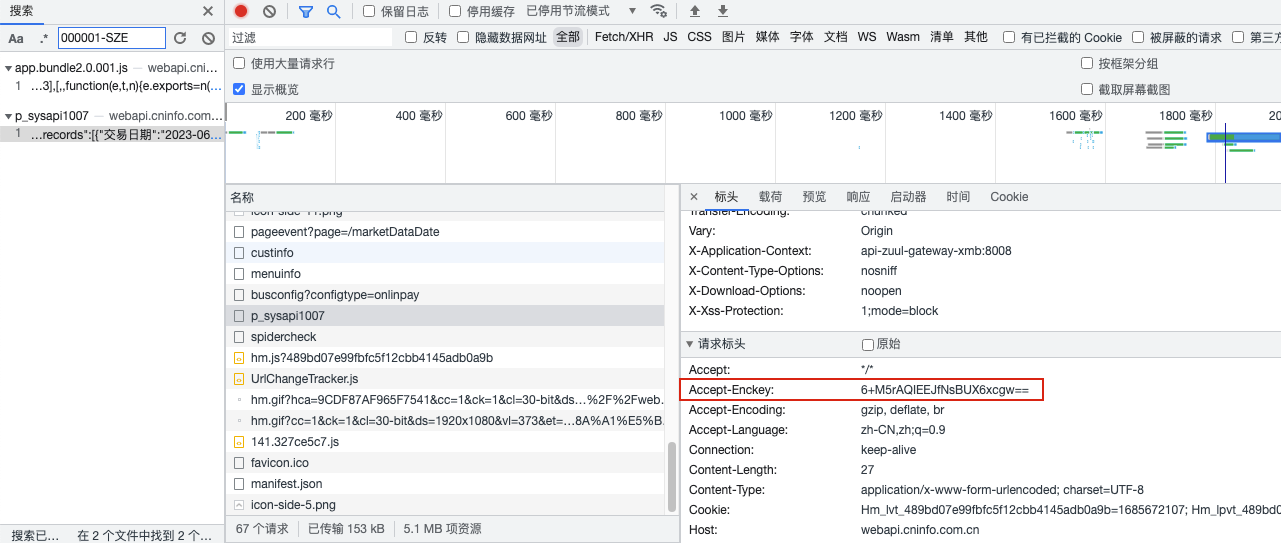Enable disable cache checkbox
The height and width of the screenshot is (543, 1281).
pyautogui.click(x=455, y=11)
